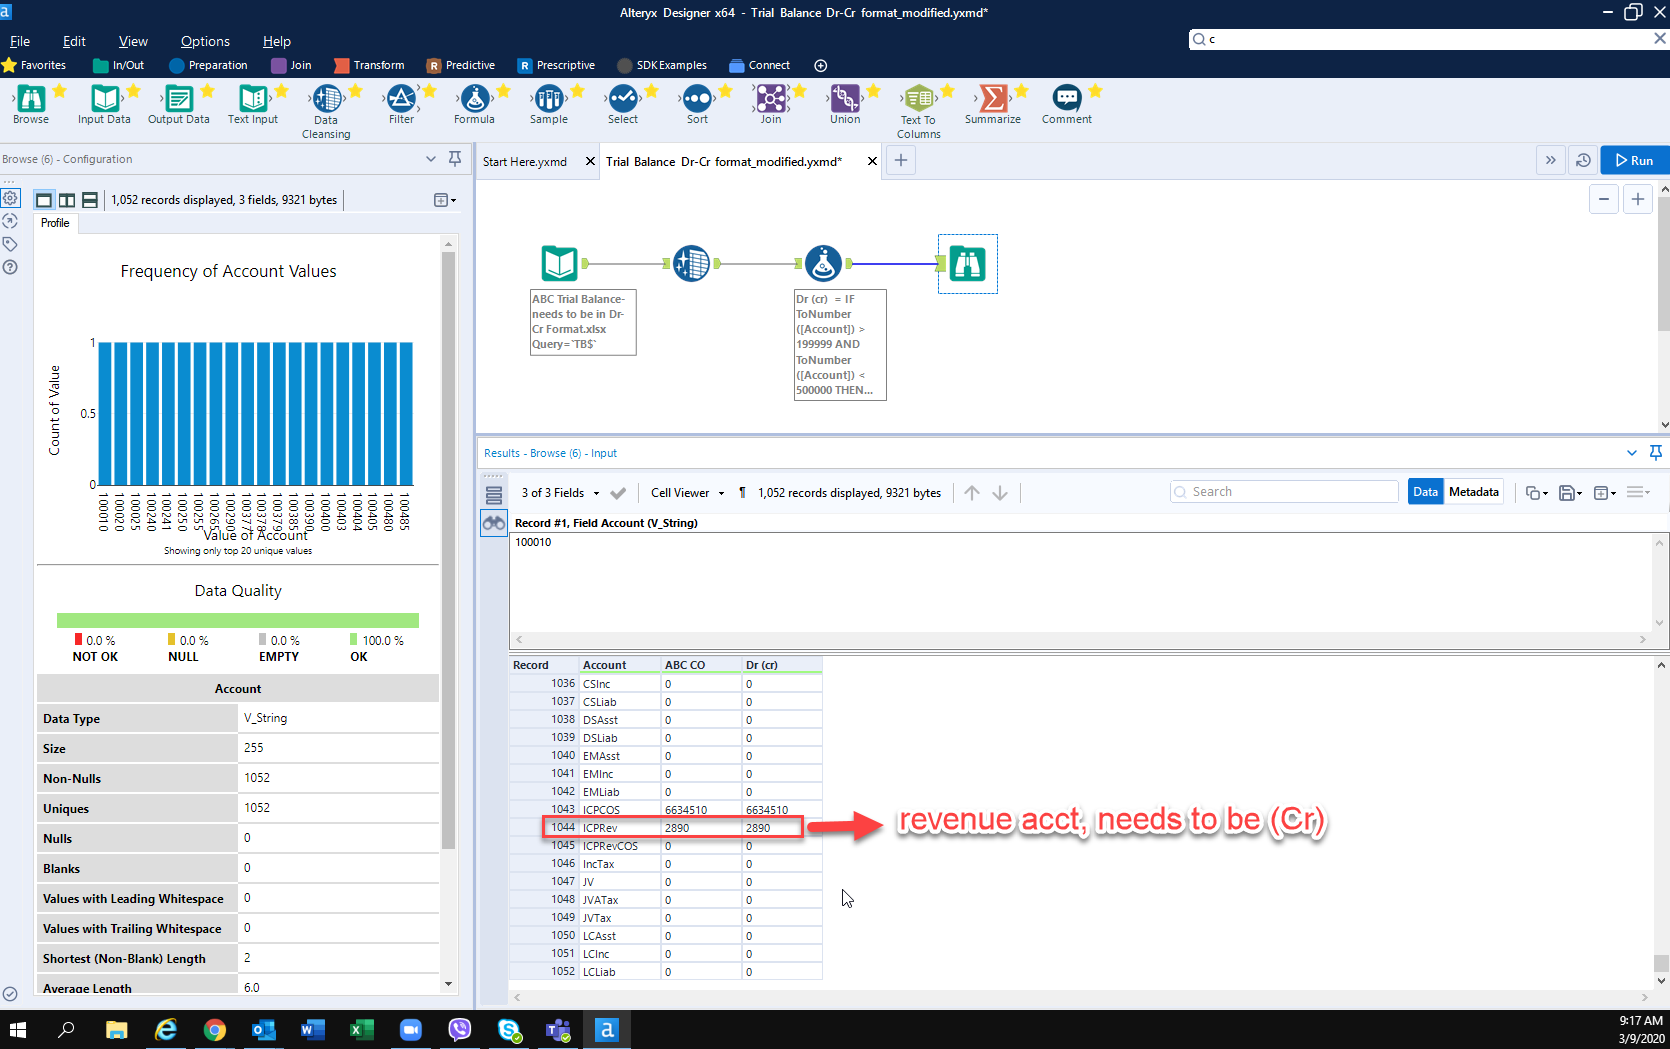This screenshot has width=1670, height=1049.
Task: Open Alteryx Designer from the taskbar
Action: click(x=607, y=1029)
